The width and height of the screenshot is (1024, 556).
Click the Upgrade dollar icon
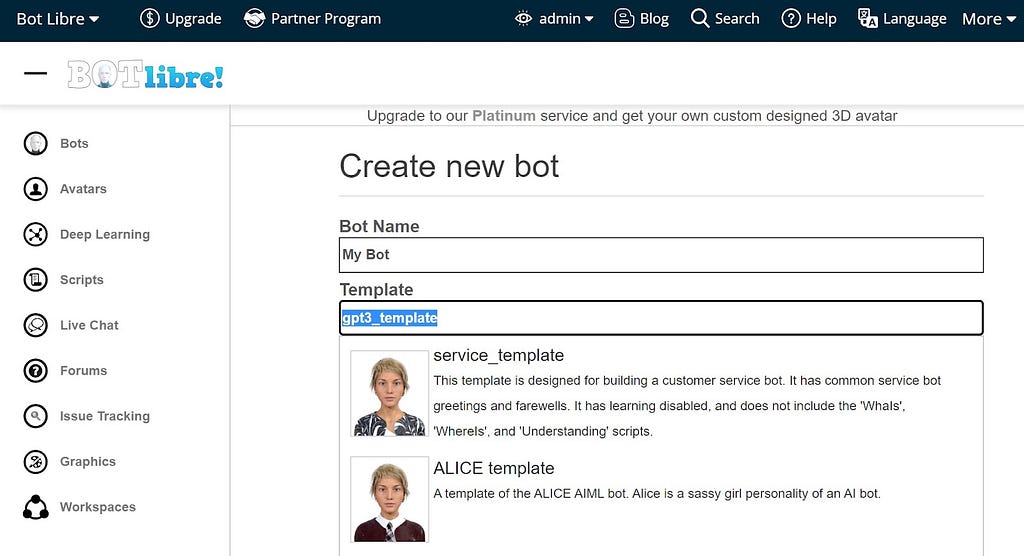tap(150, 18)
